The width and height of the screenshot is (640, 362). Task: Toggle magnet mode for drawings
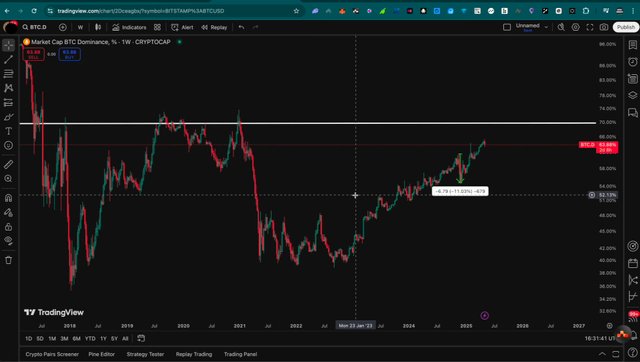click(9, 198)
